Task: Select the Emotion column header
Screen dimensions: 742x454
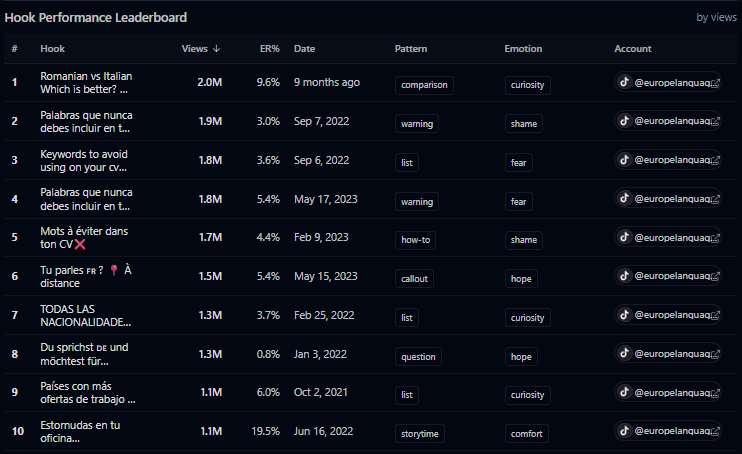Action: tap(522, 48)
